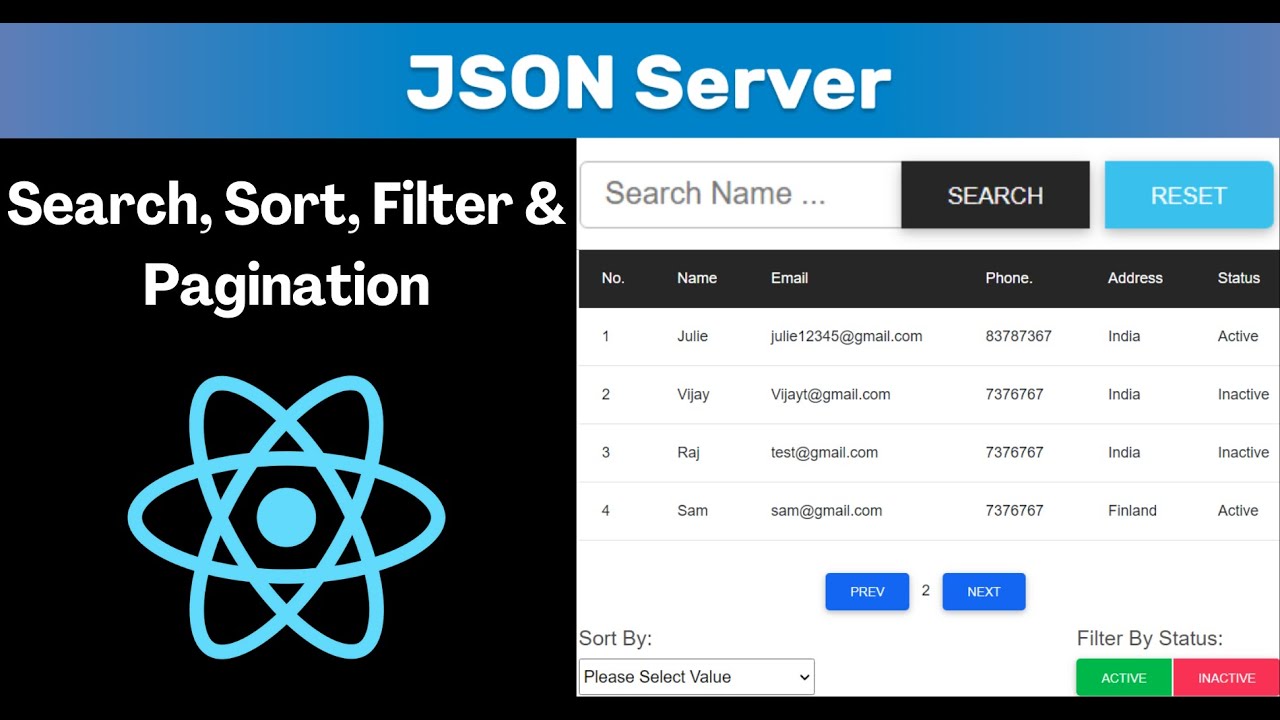Click India address in Julie's row
The width and height of the screenshot is (1280, 720).
(x=1124, y=336)
